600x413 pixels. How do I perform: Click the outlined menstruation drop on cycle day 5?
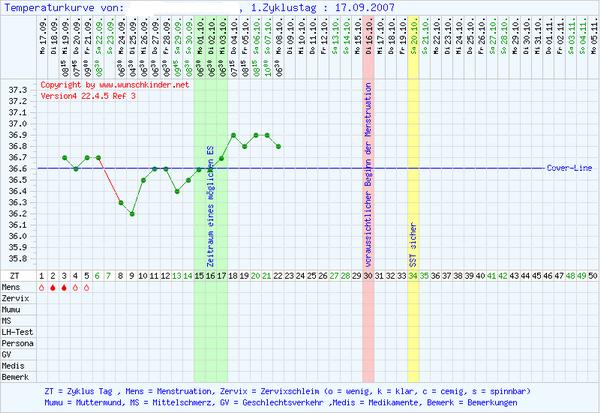coord(87,287)
